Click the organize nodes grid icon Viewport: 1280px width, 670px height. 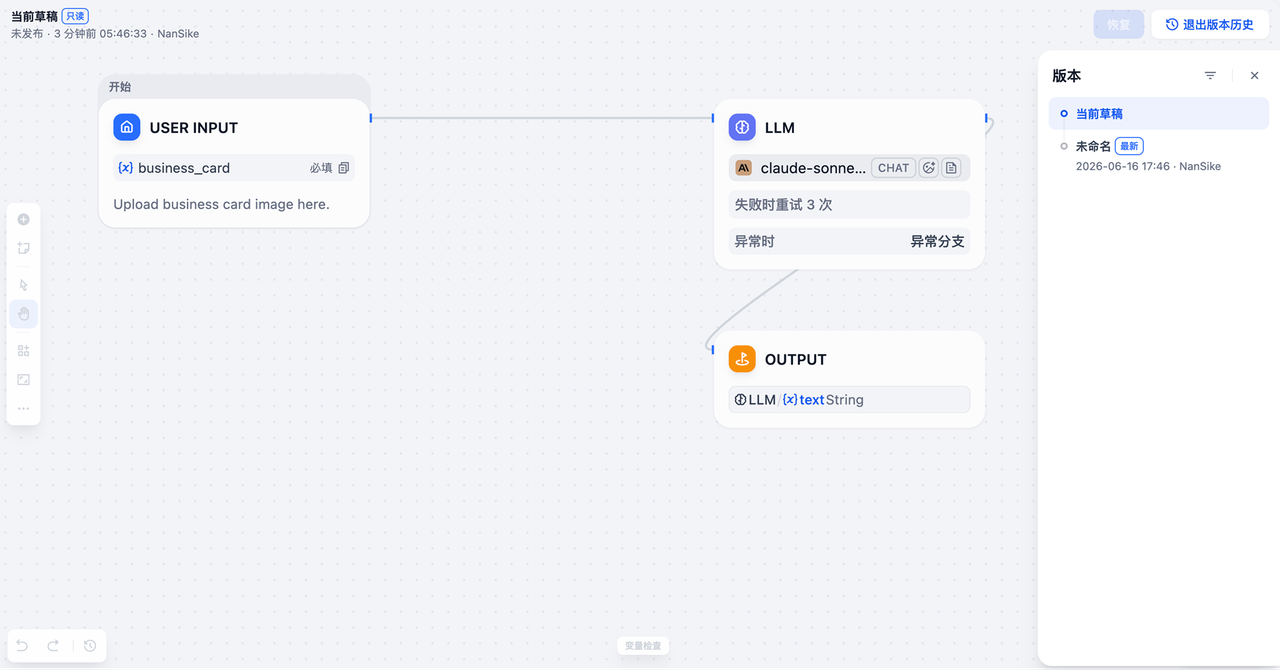[24, 351]
